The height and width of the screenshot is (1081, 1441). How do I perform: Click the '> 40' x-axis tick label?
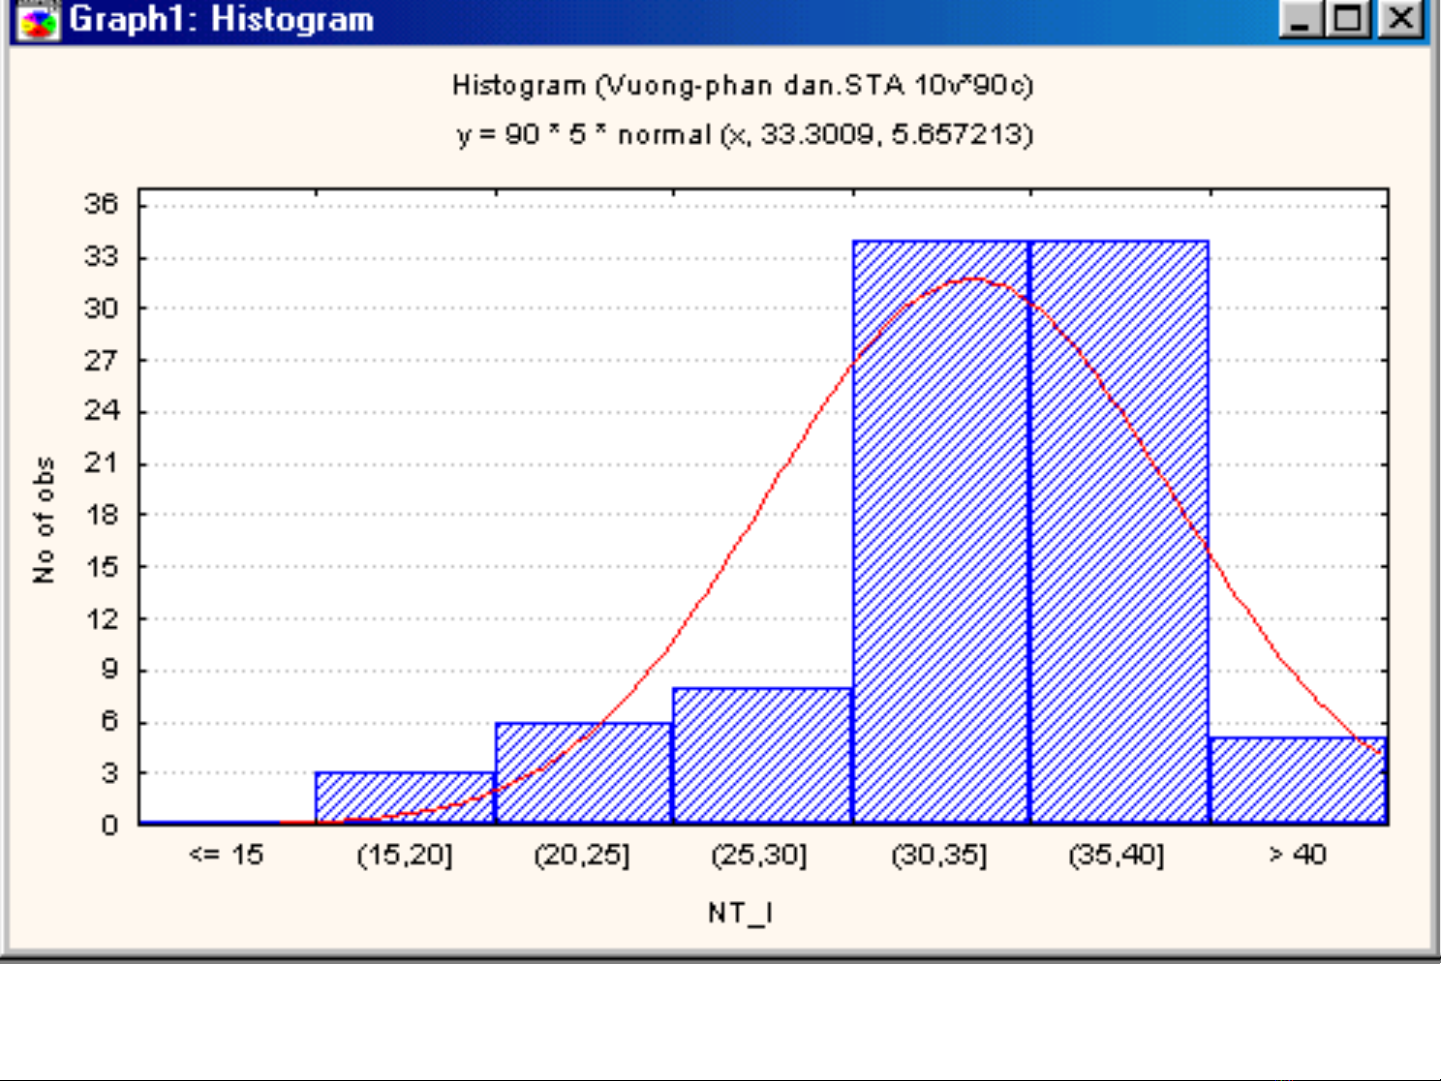point(1297,855)
